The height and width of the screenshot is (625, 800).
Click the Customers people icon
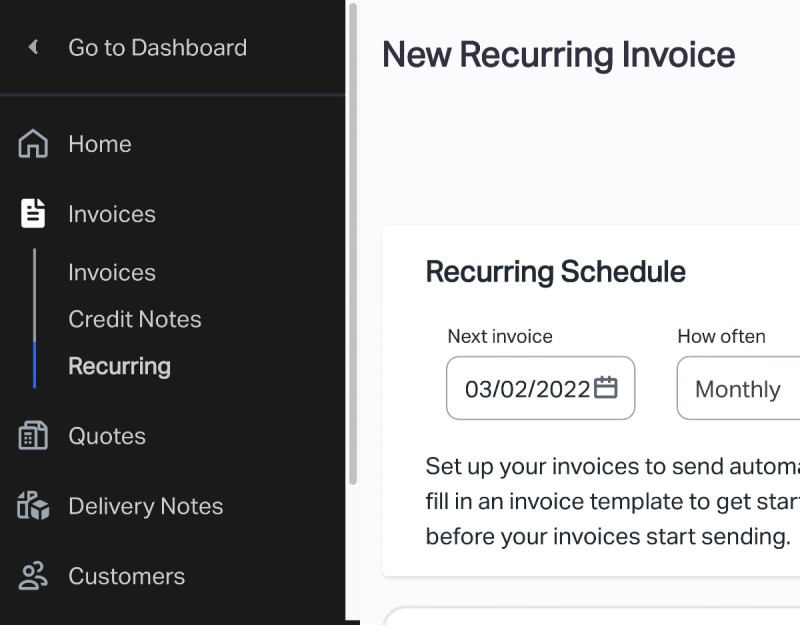click(x=33, y=576)
